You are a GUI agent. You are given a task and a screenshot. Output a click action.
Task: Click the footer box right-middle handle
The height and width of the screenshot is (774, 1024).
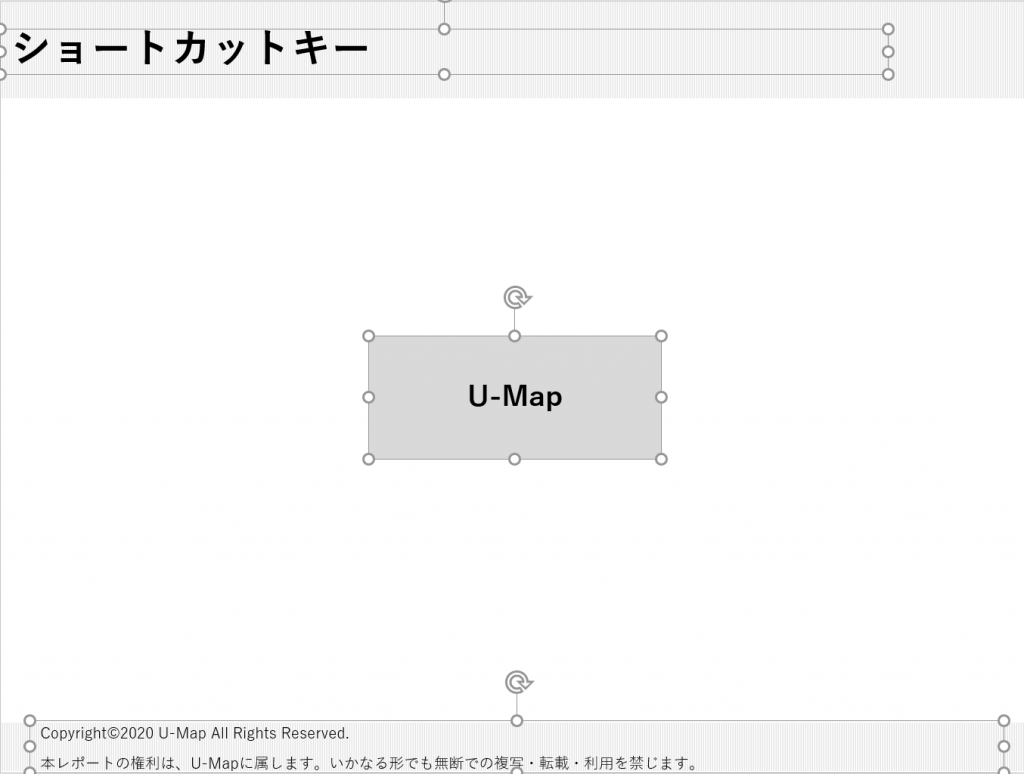[1004, 746]
